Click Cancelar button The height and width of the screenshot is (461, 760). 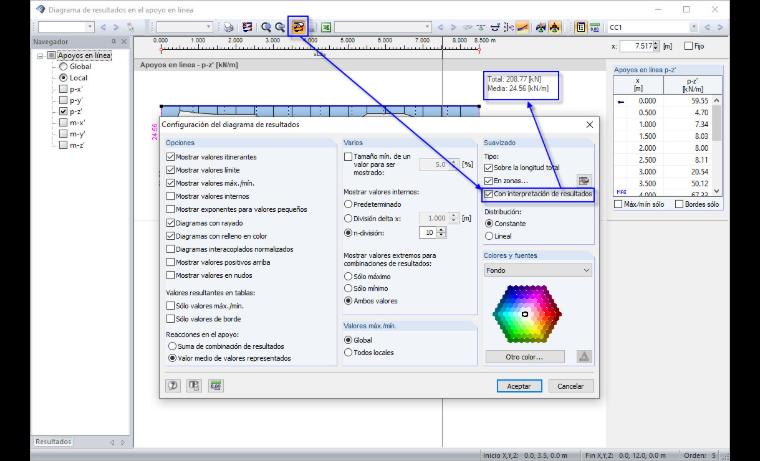570,386
